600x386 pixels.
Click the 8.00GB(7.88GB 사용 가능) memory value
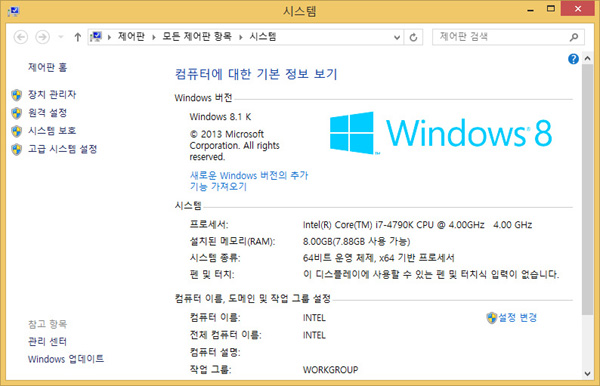[x=356, y=241]
